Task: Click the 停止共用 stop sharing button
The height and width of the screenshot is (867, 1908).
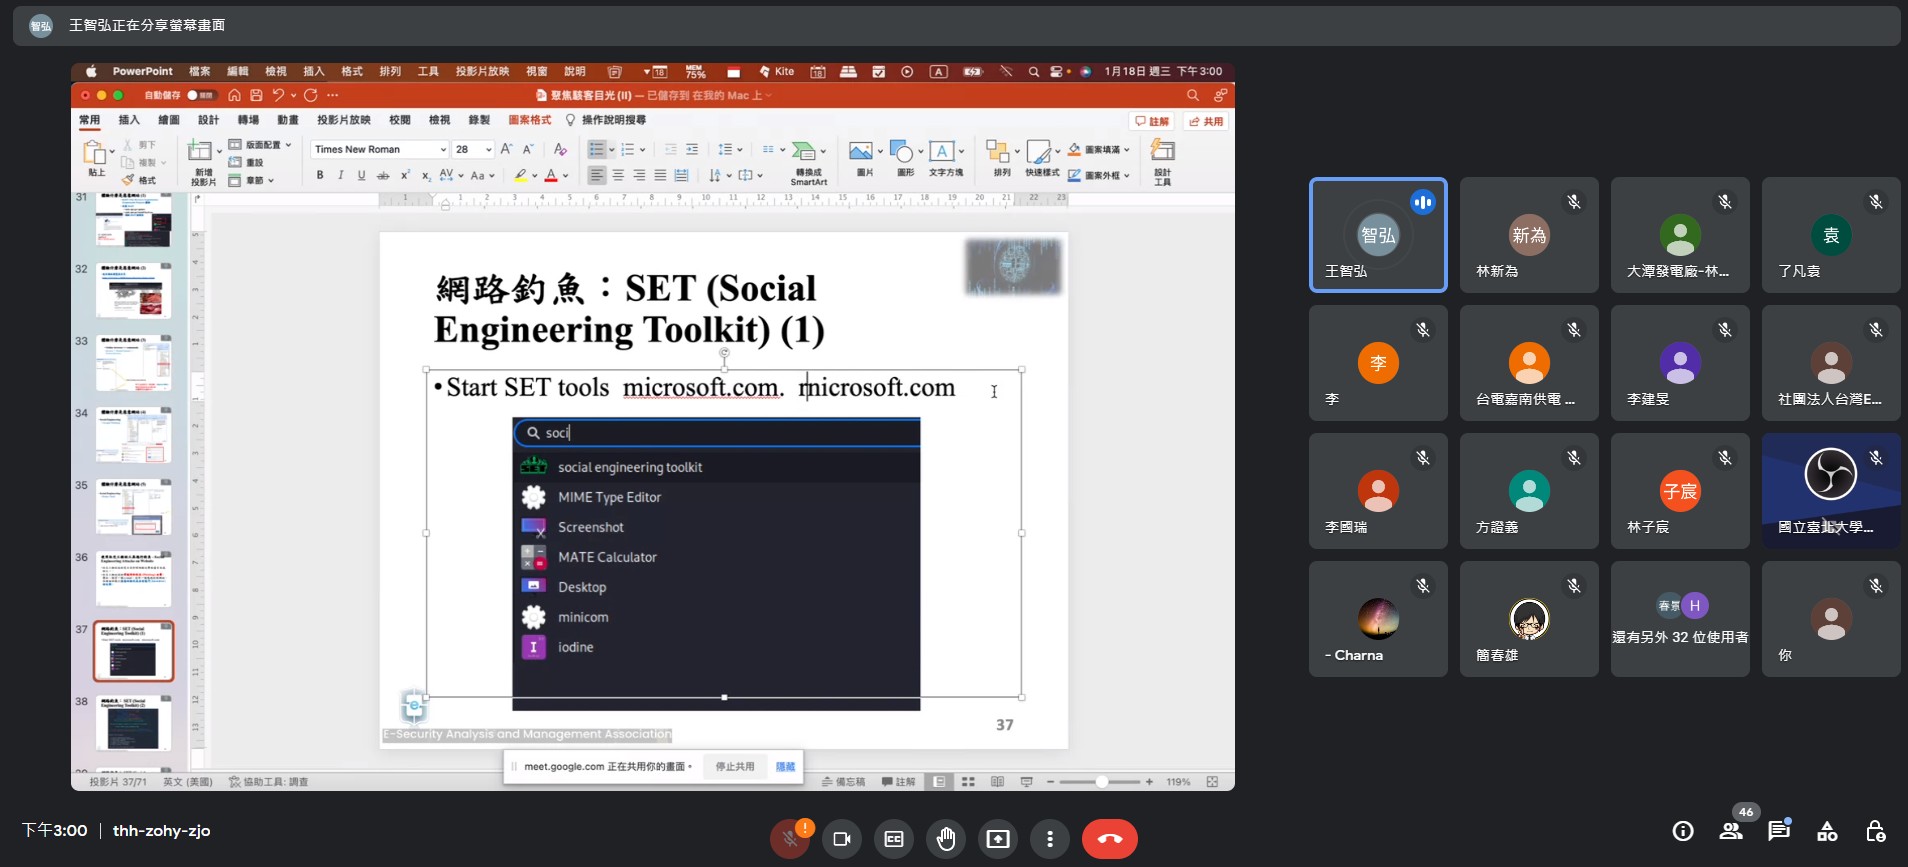Action: (x=735, y=766)
